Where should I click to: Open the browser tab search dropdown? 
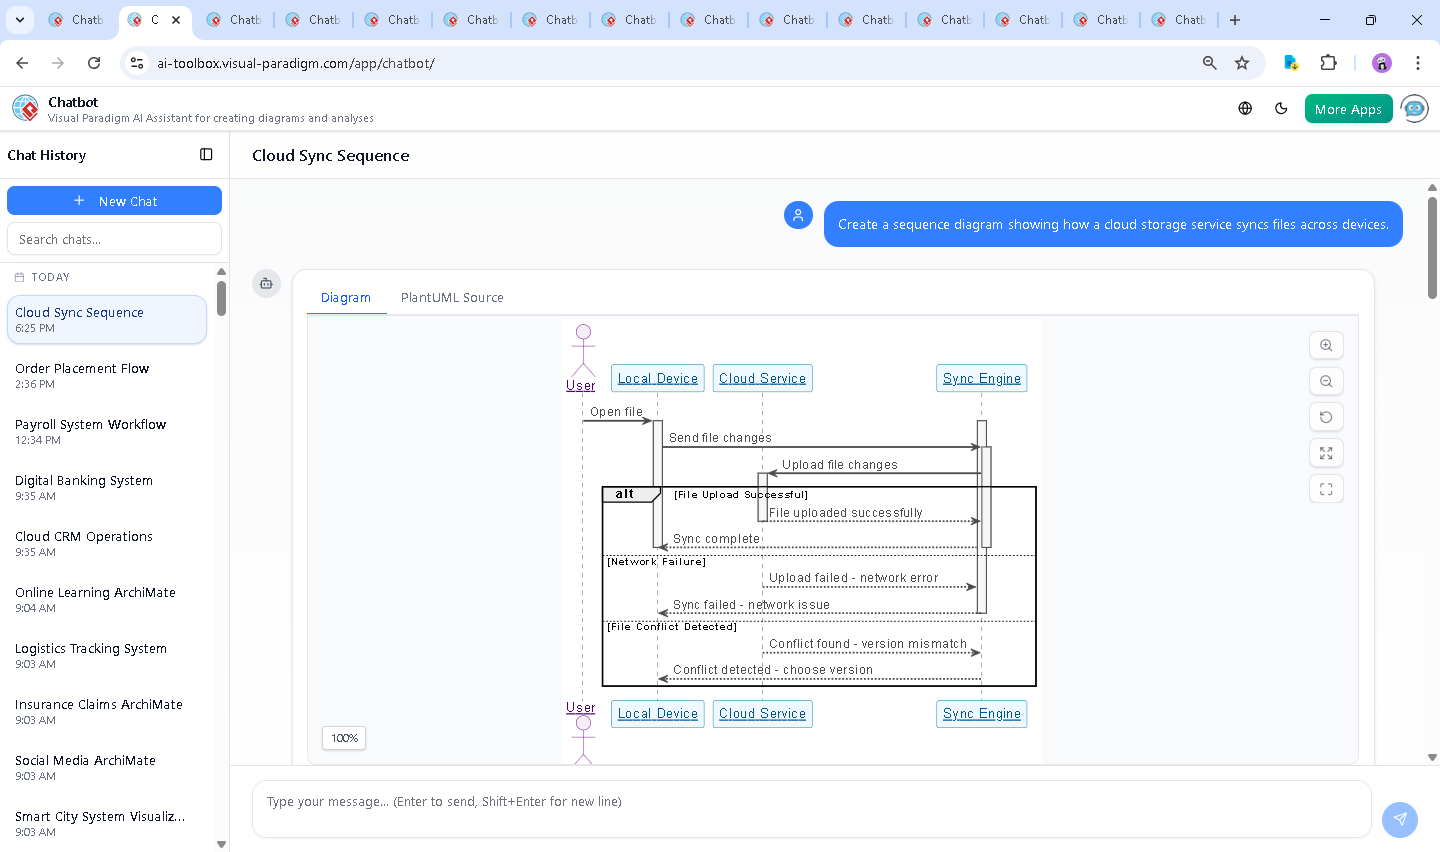tap(20, 20)
